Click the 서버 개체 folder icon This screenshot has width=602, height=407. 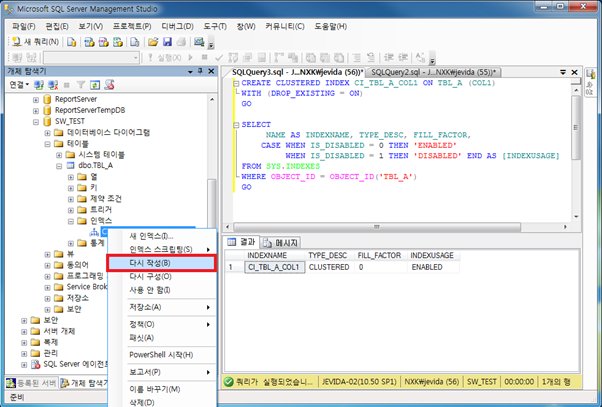point(35,331)
